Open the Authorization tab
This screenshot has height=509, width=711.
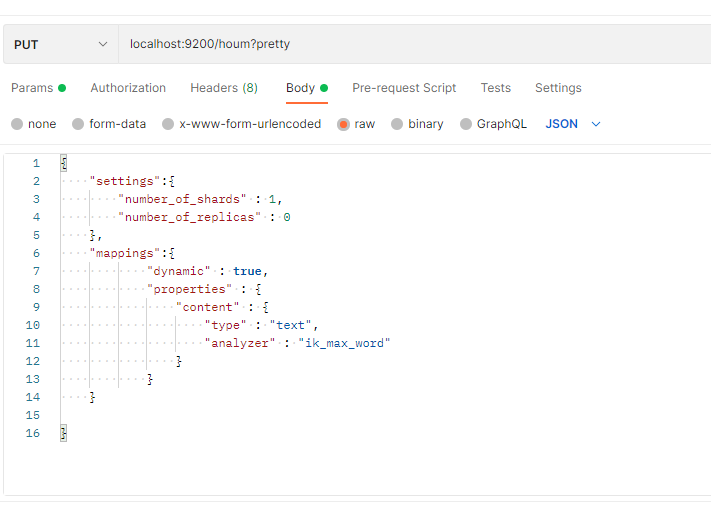point(128,88)
